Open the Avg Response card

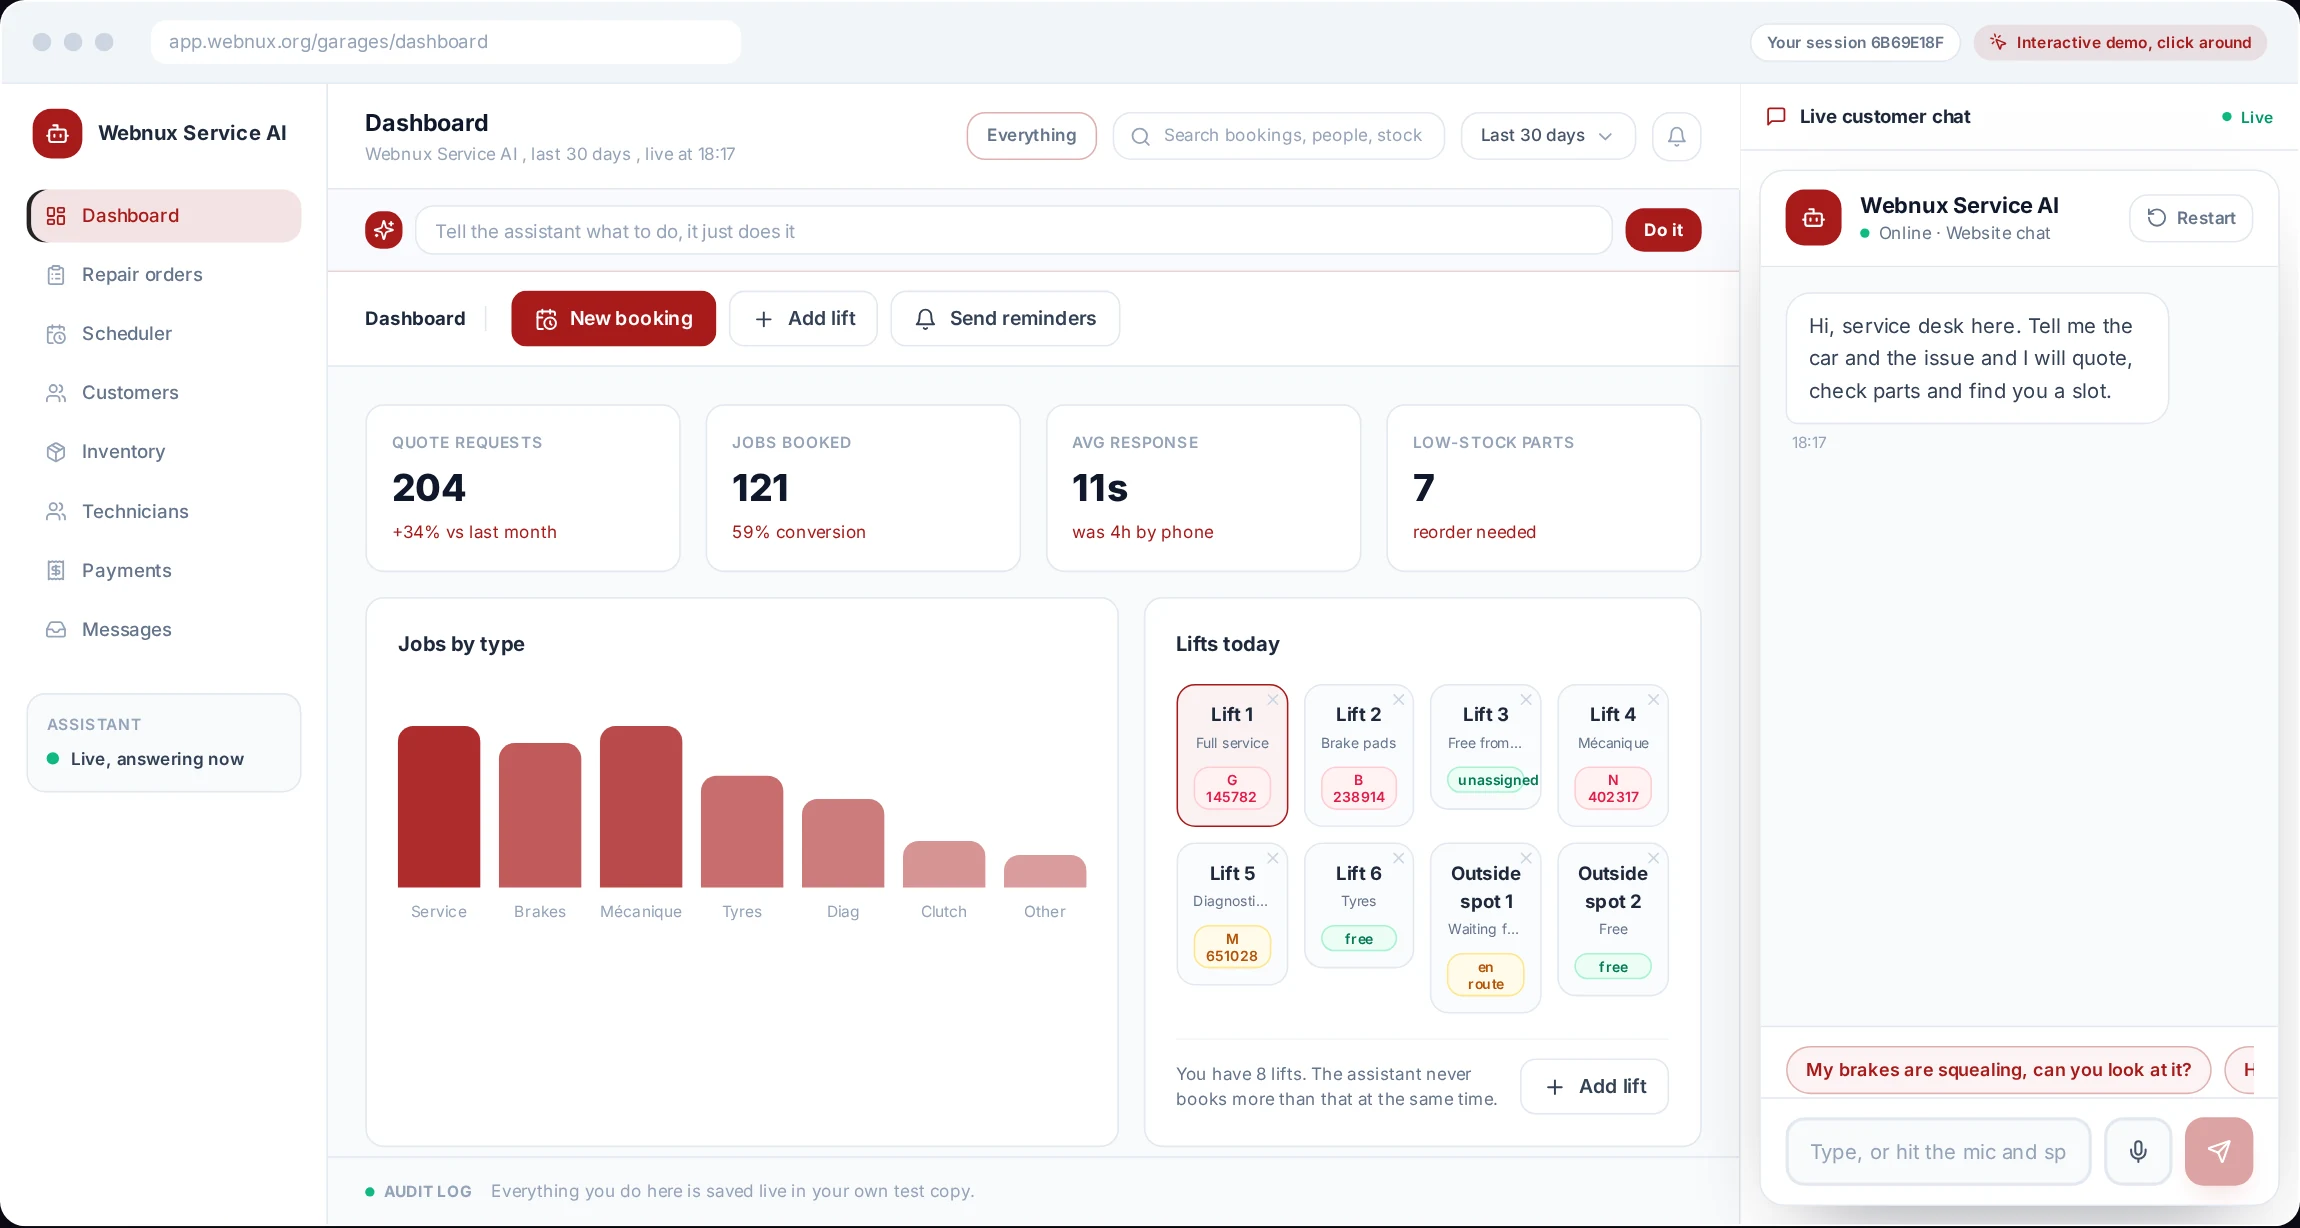(x=1203, y=488)
